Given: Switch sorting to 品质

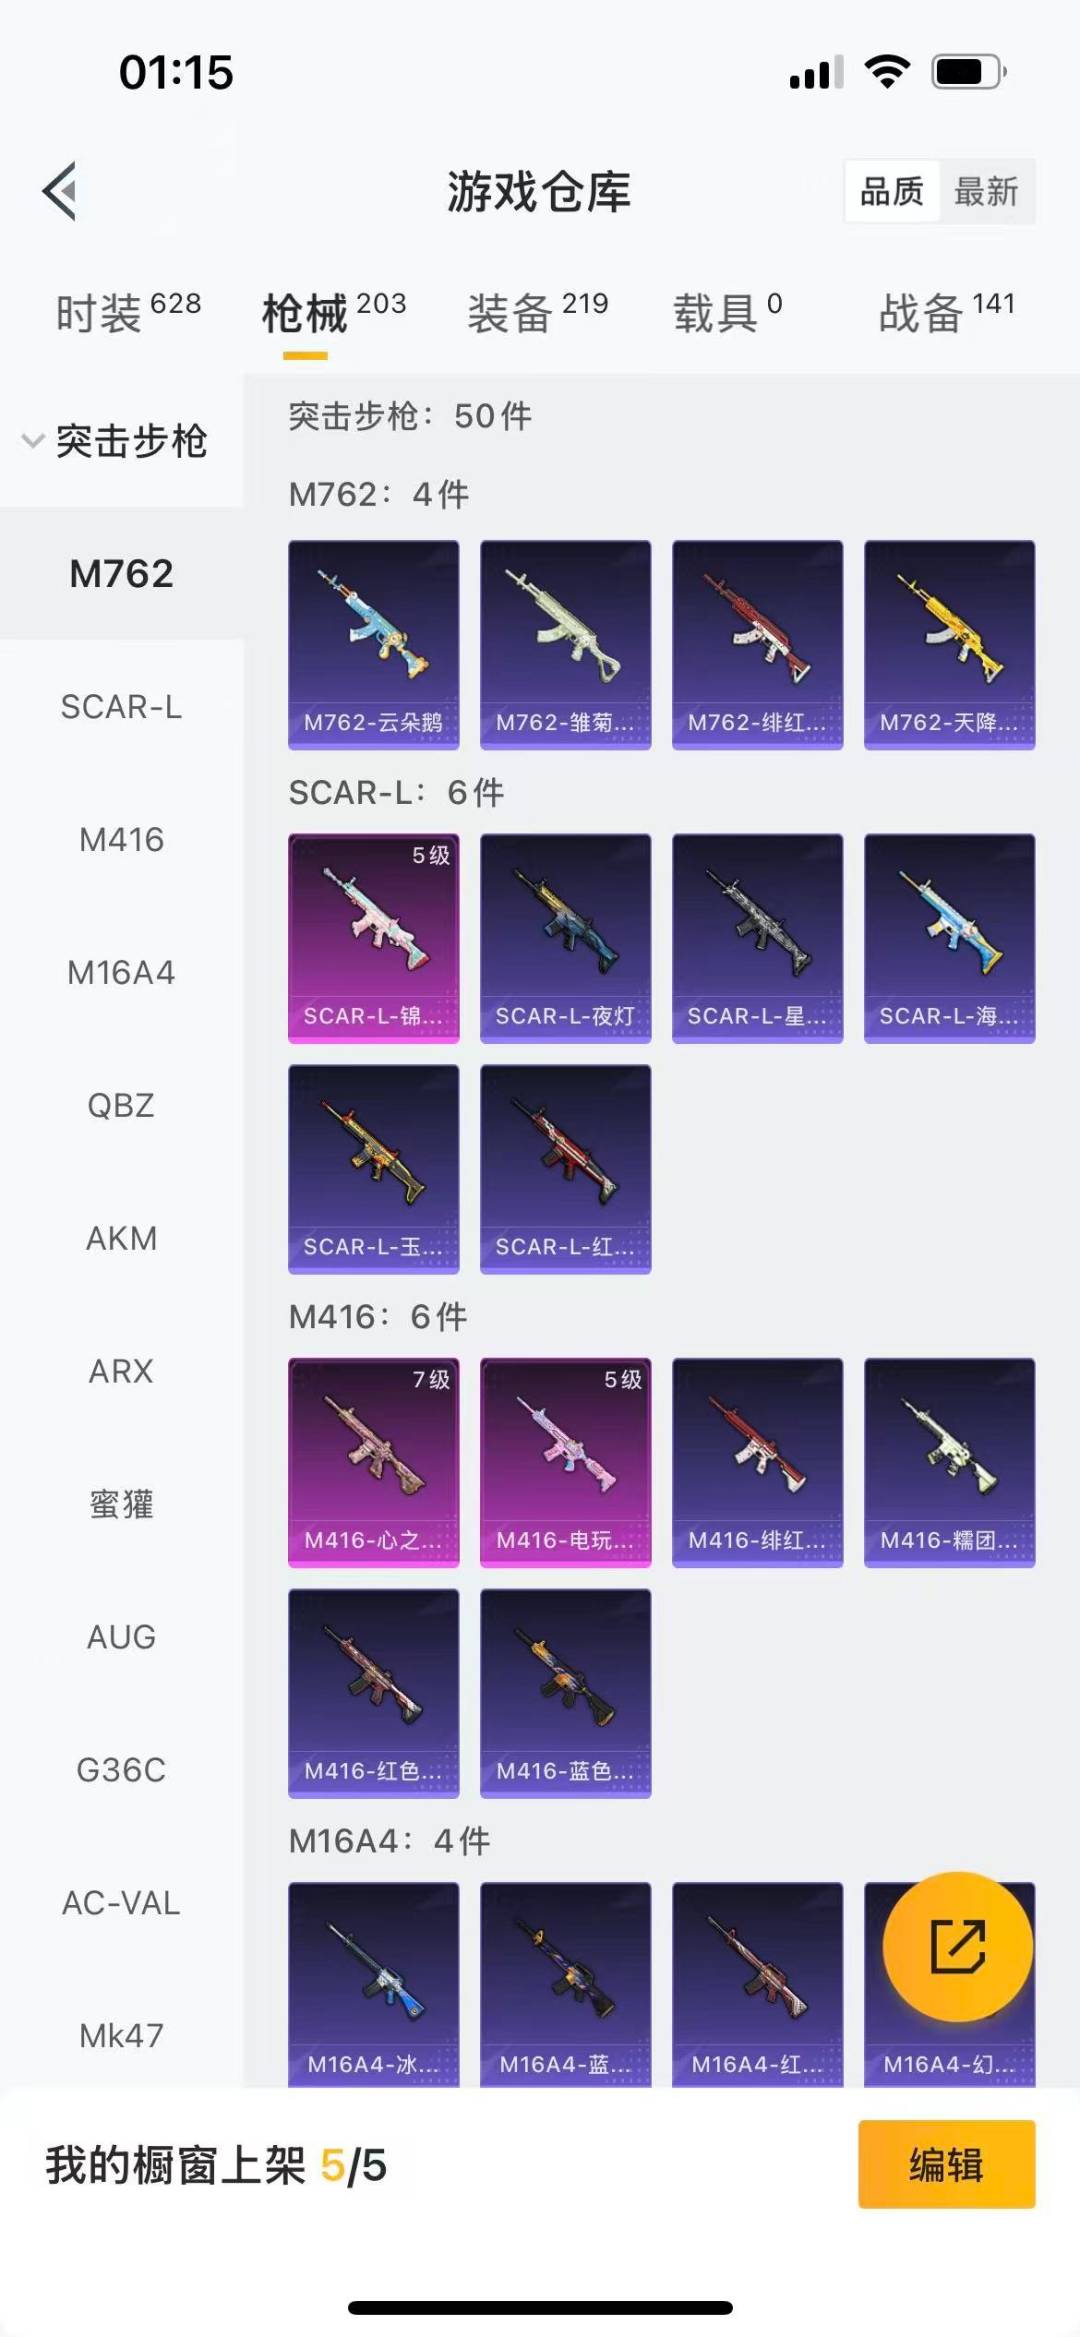Looking at the screenshot, I should (892, 191).
